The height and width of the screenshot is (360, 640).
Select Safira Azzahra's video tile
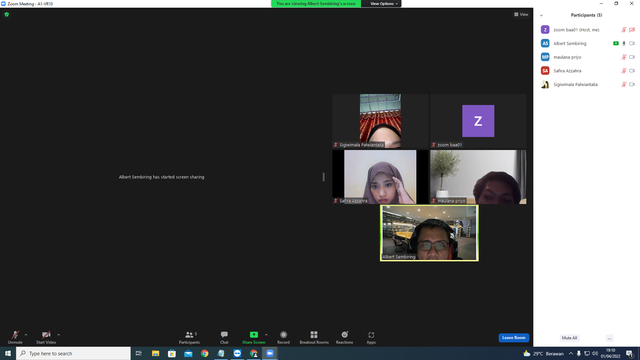click(x=380, y=177)
